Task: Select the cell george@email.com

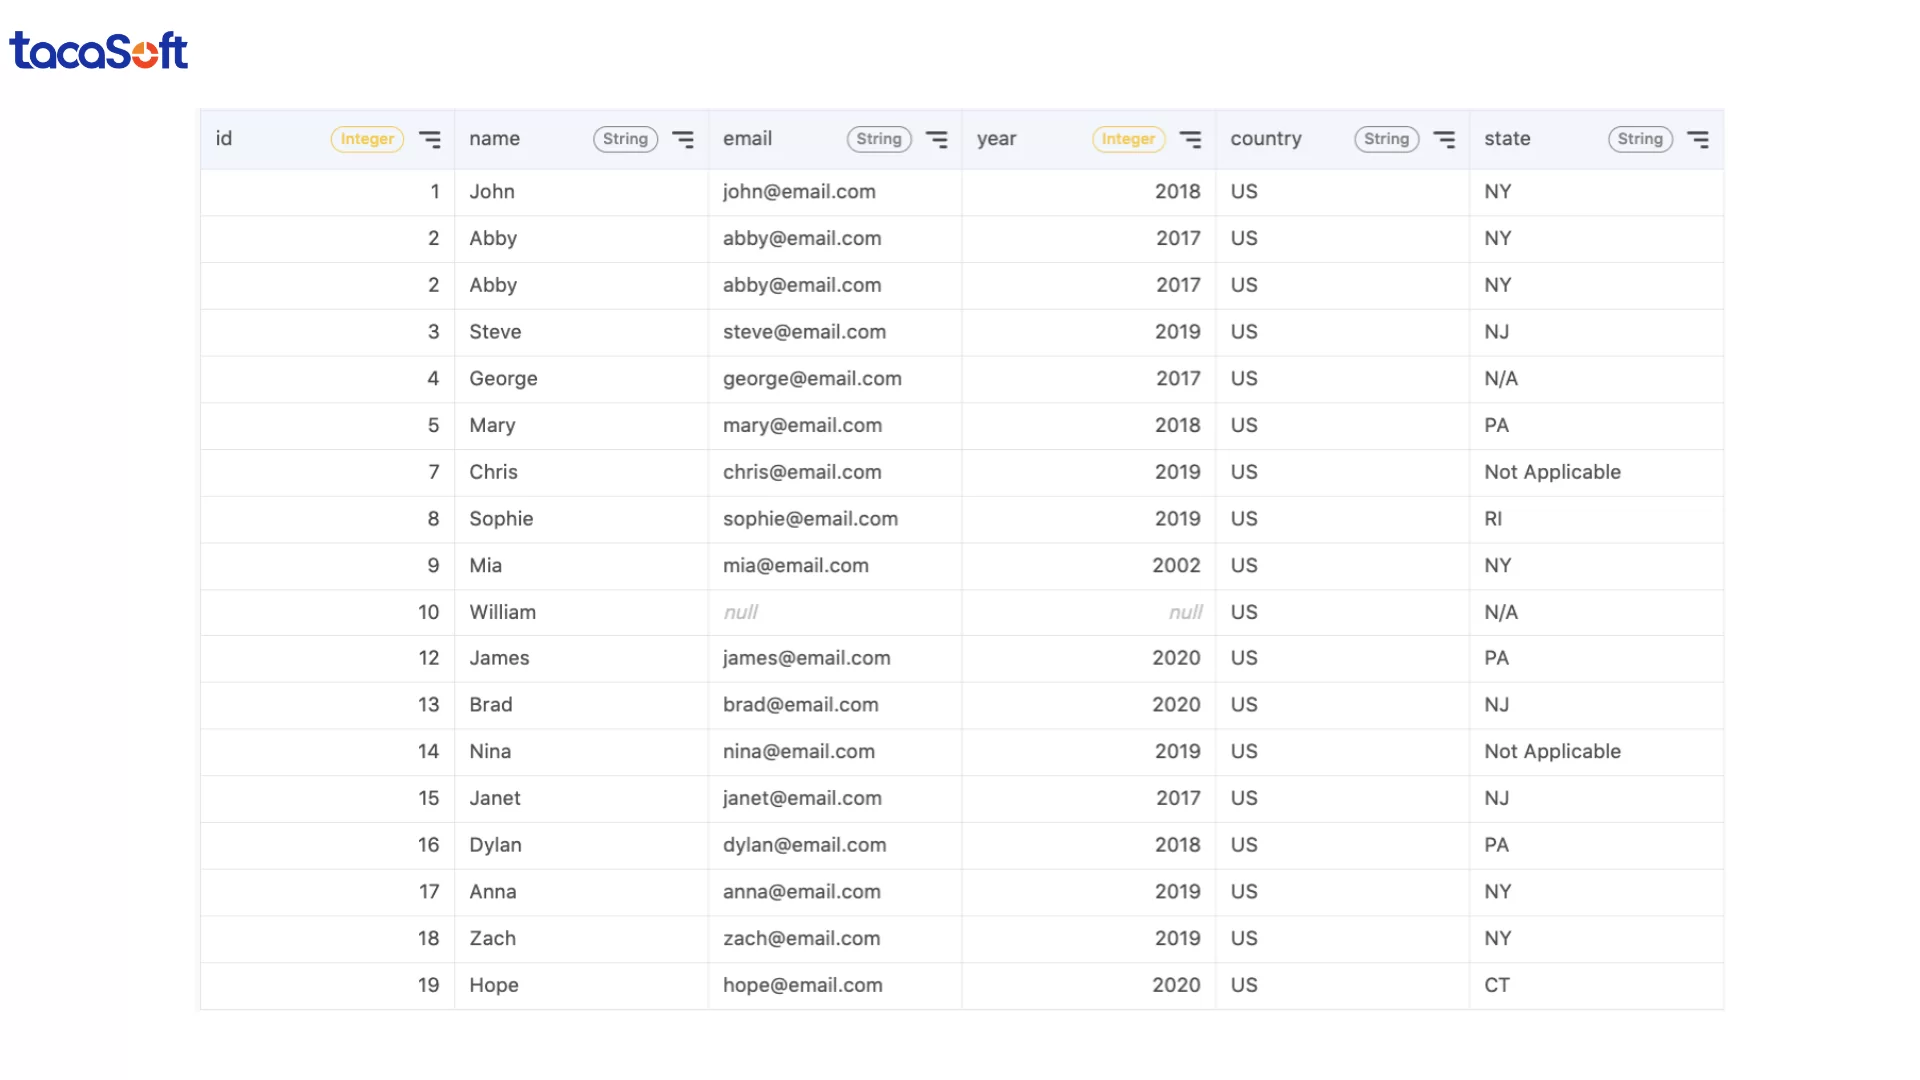Action: click(x=835, y=379)
